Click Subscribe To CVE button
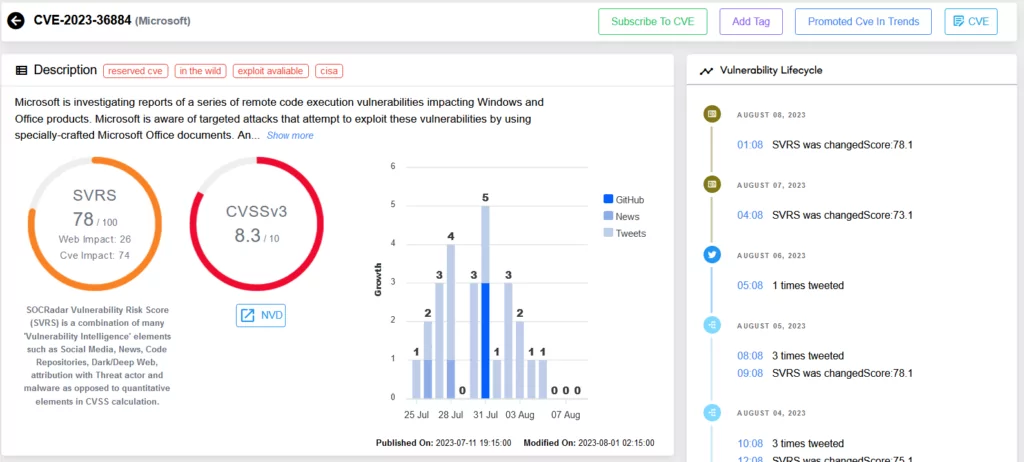 (653, 22)
